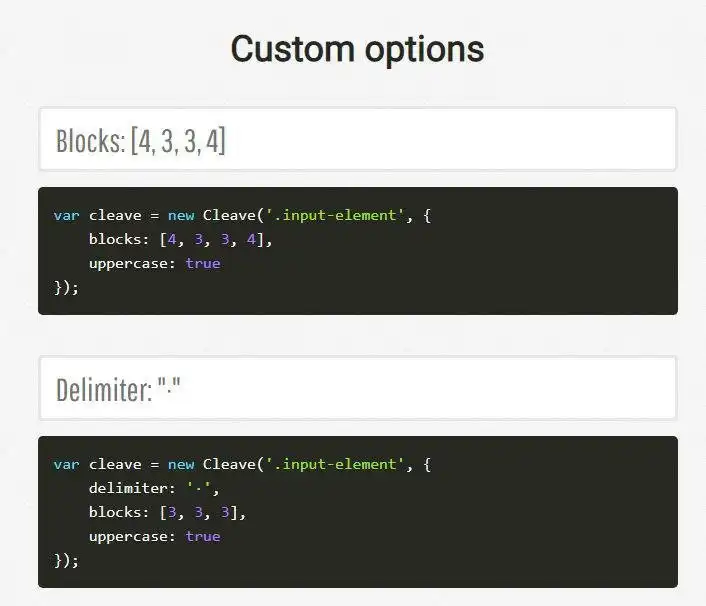706x606 pixels.
Task: Focus the Delimiter input field
Action: pyautogui.click(x=357, y=389)
